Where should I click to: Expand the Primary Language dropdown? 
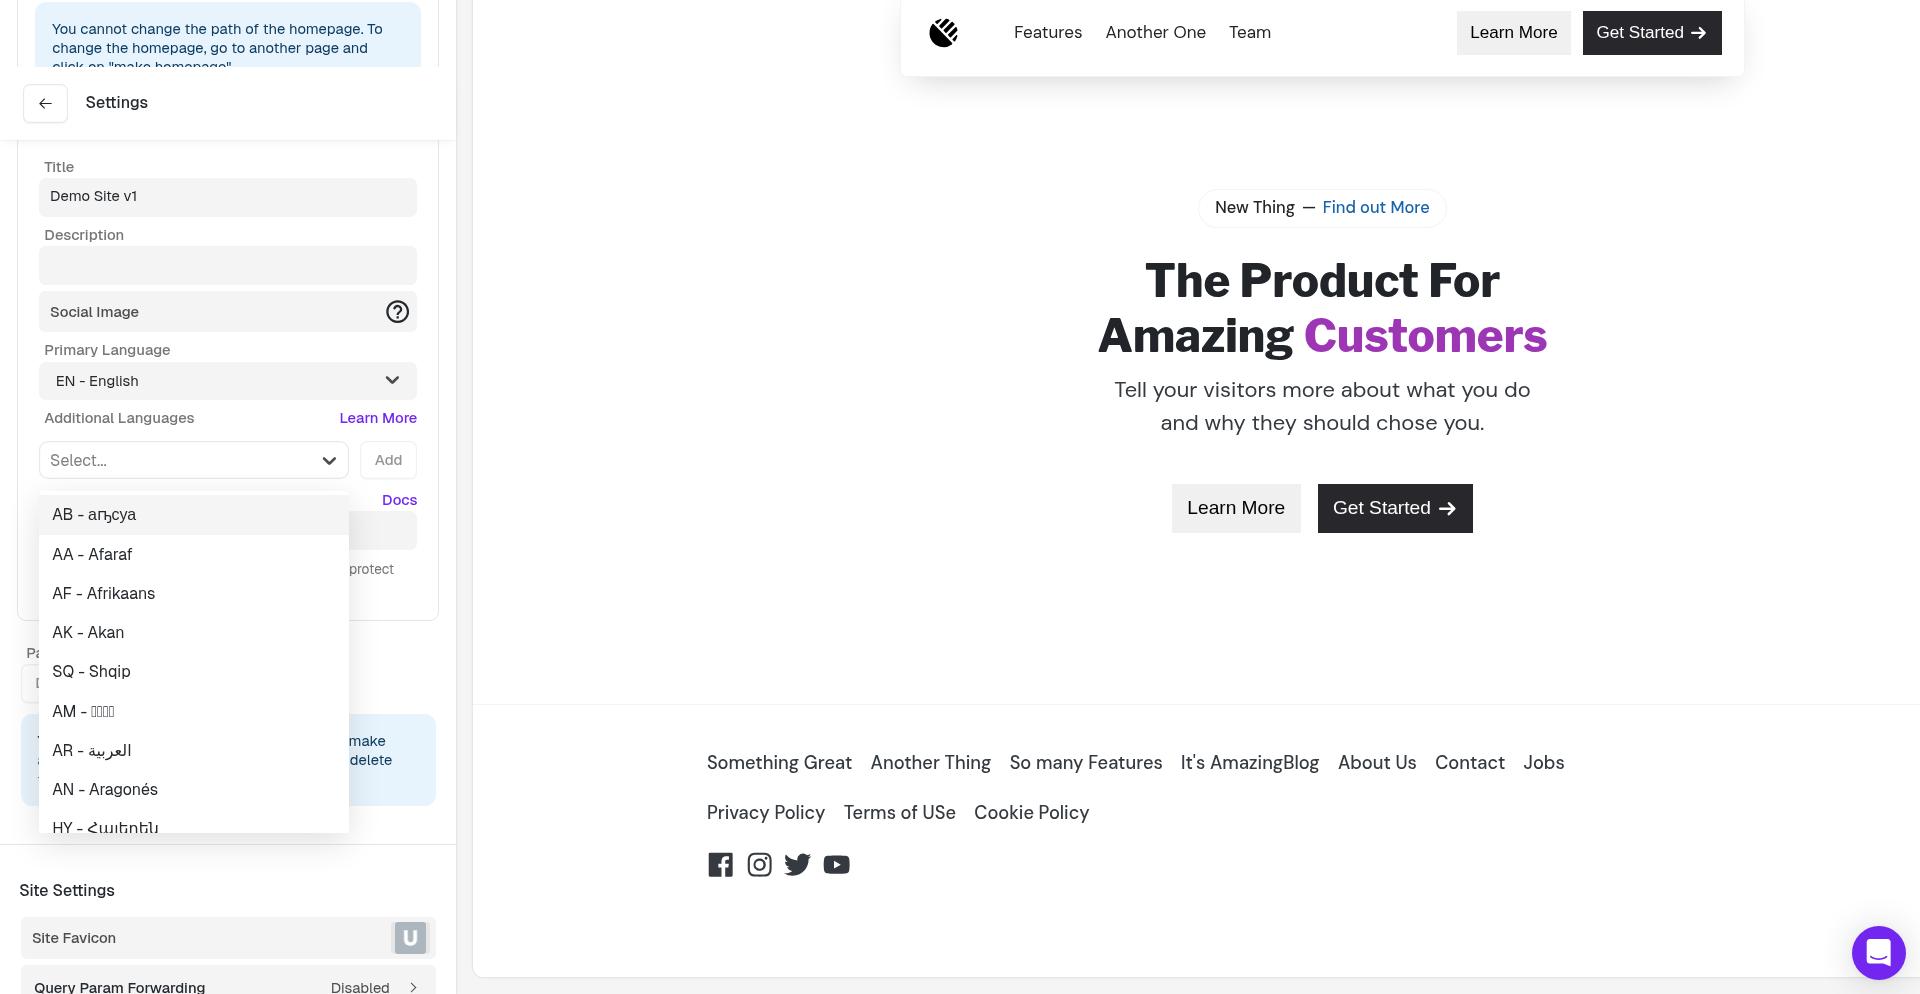pos(228,381)
